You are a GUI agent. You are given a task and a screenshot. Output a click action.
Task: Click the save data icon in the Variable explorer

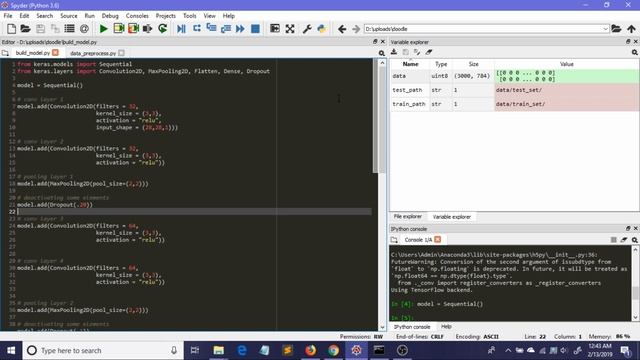coord(405,52)
